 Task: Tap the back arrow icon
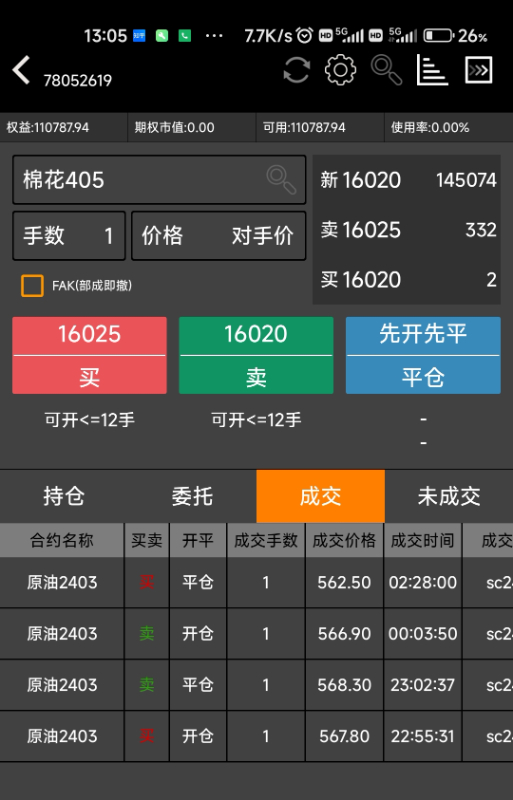(x=21, y=70)
